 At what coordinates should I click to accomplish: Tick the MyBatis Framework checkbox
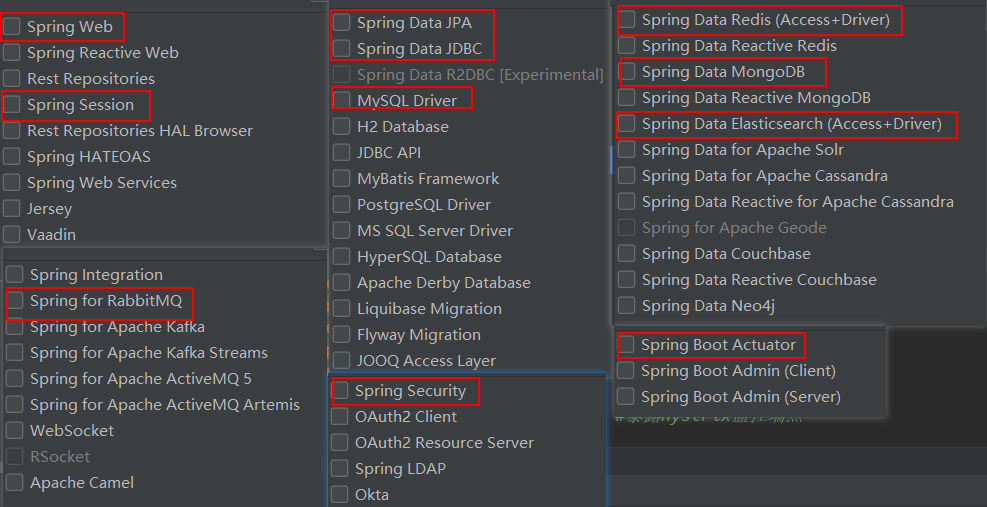click(x=342, y=178)
